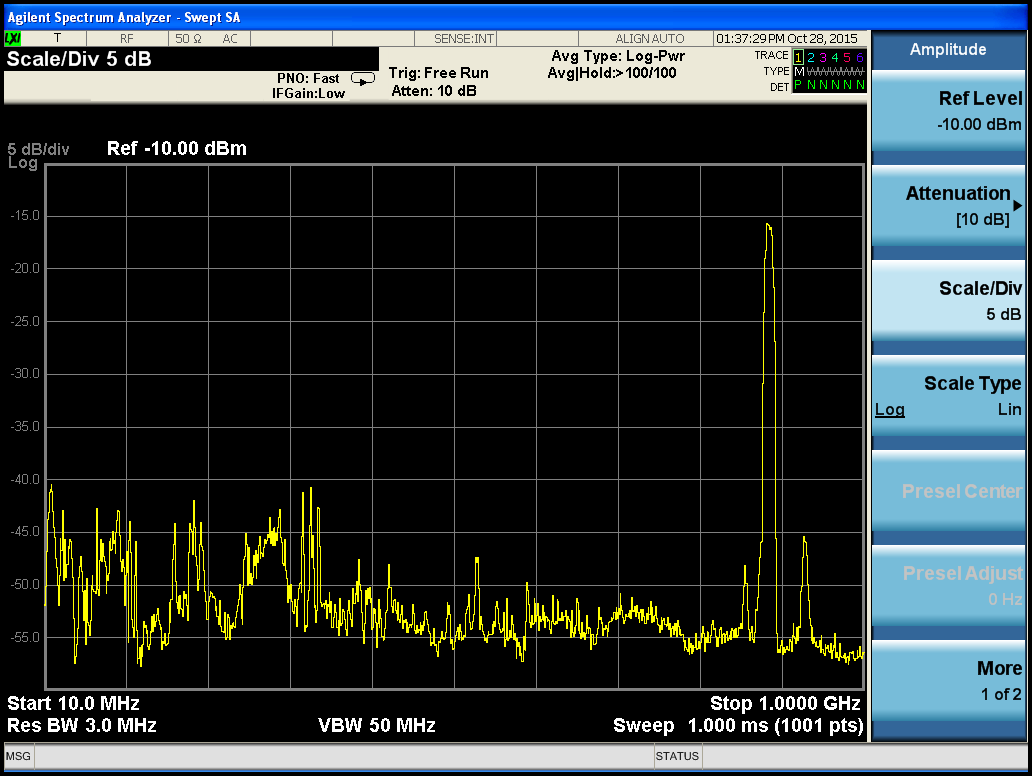Click the AC coupling indicator

[x=230, y=38]
